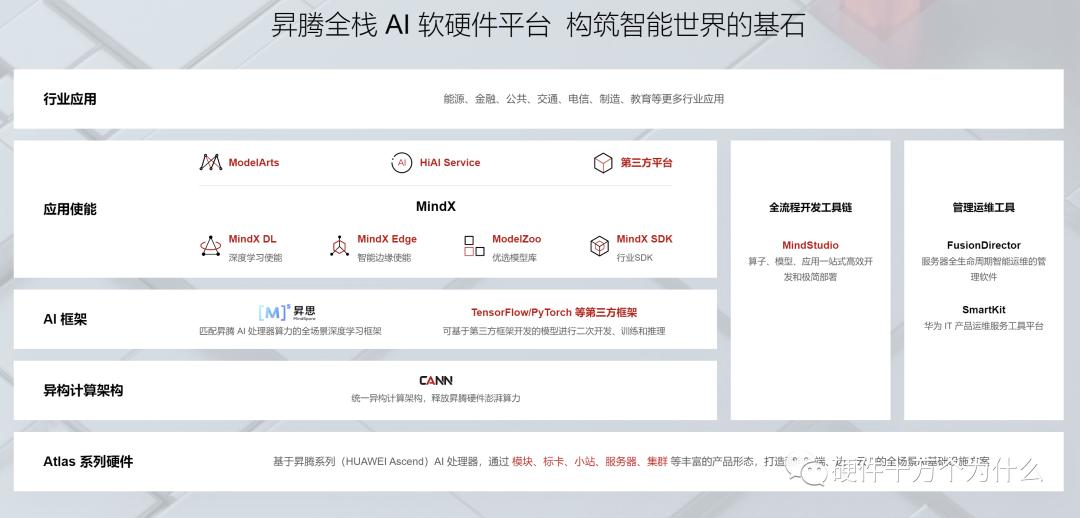This screenshot has height=518, width=1080.
Task: Click the 匹配昇腾 AI 处理器算力 description
Action: 290,331
